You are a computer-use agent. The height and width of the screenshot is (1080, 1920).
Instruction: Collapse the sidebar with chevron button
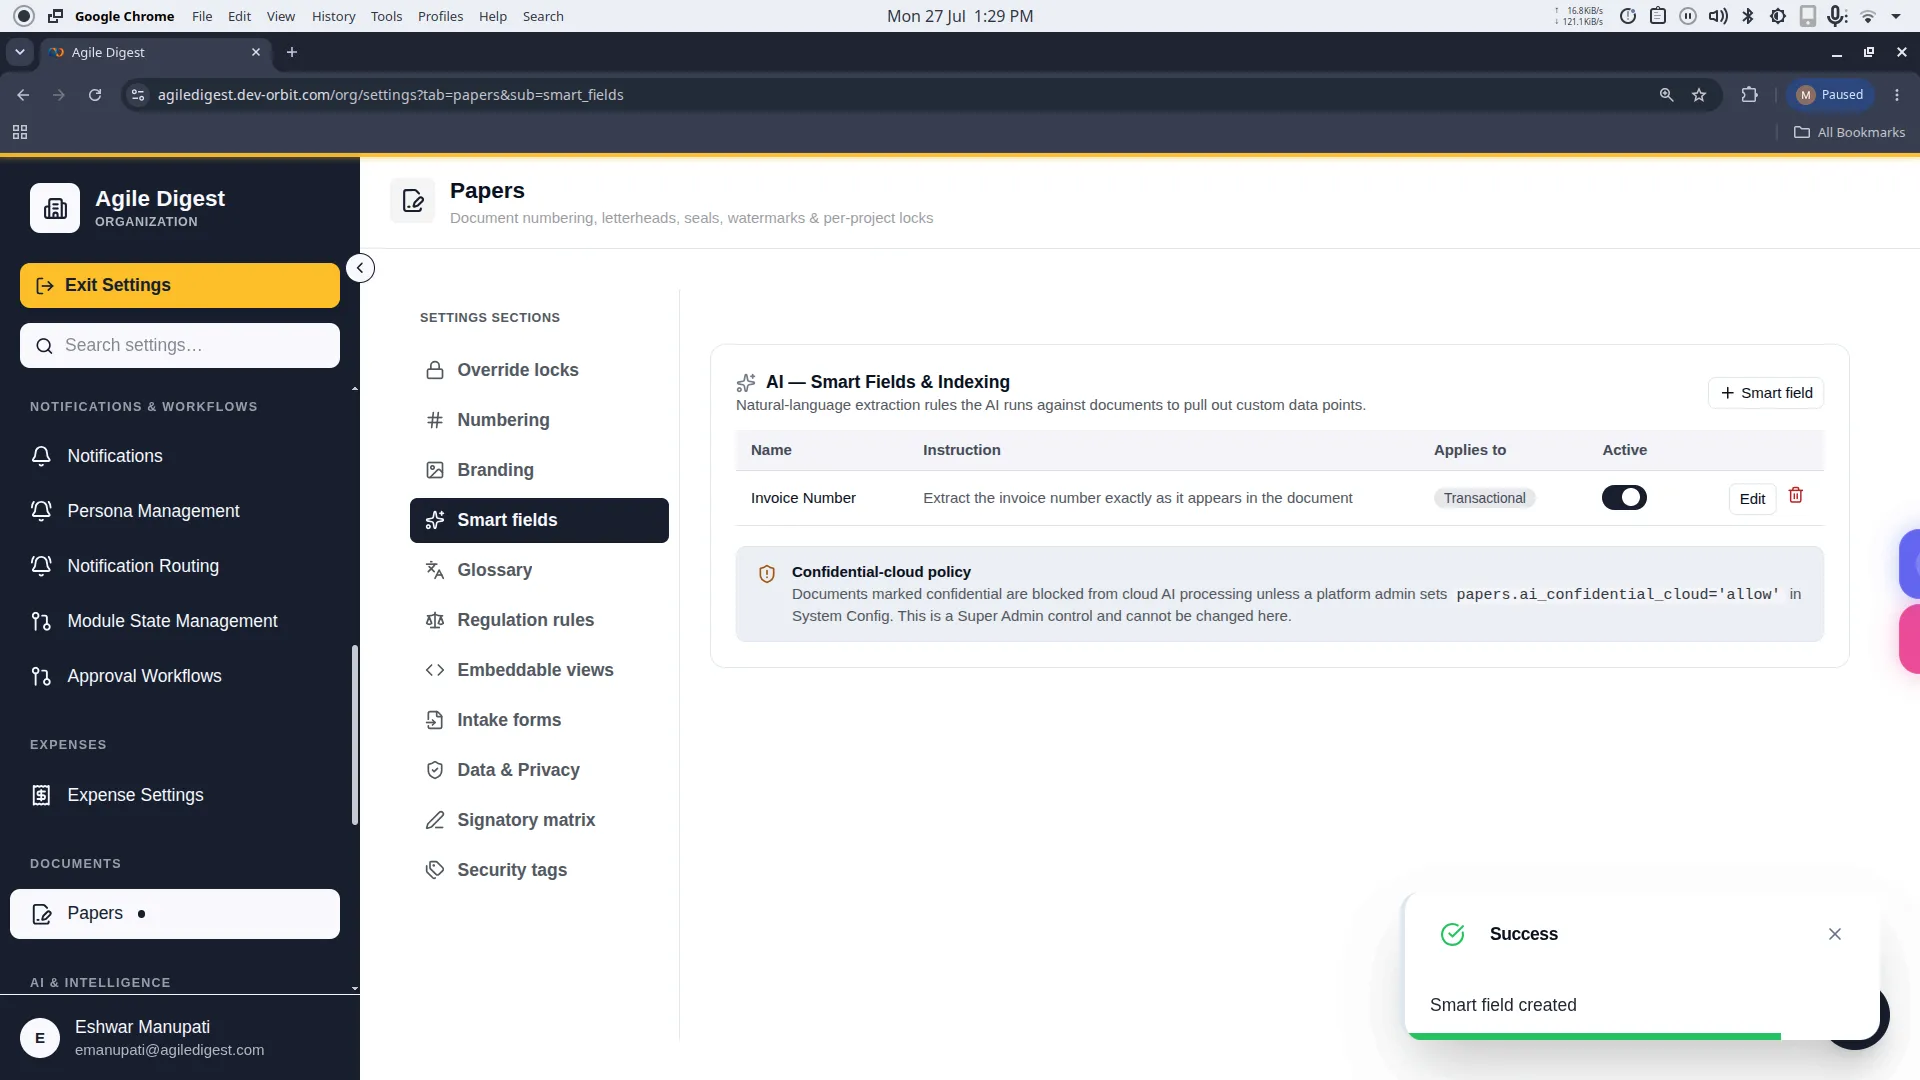tap(360, 268)
